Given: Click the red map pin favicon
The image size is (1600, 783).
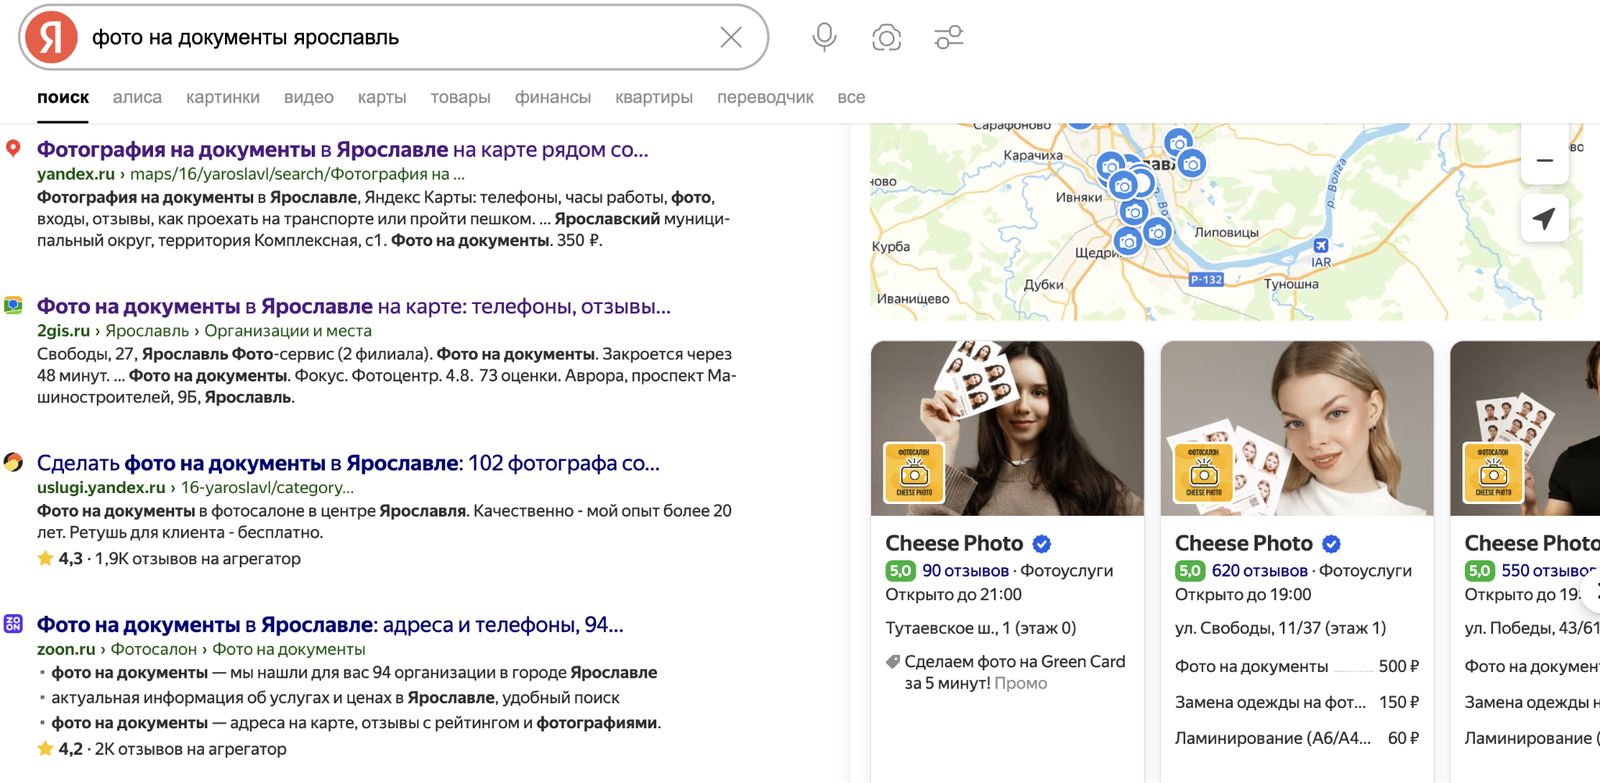Looking at the screenshot, I should click(x=13, y=149).
